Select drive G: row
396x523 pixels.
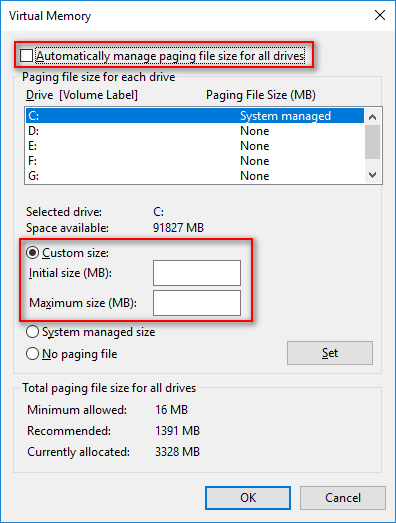(195, 176)
